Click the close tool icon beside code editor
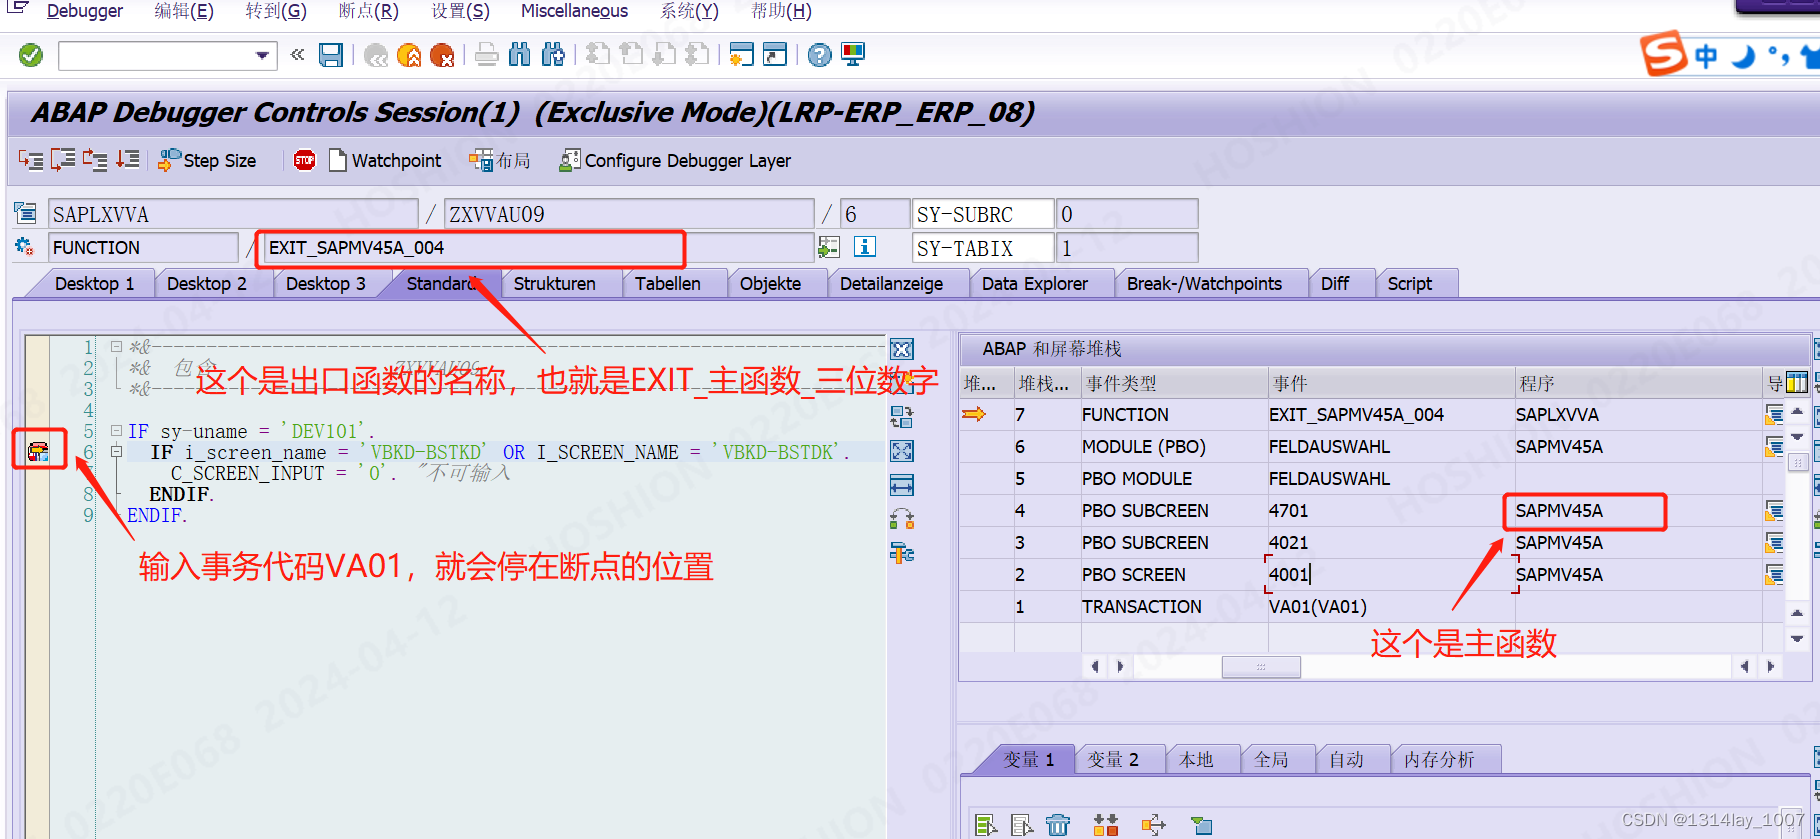 [x=902, y=349]
